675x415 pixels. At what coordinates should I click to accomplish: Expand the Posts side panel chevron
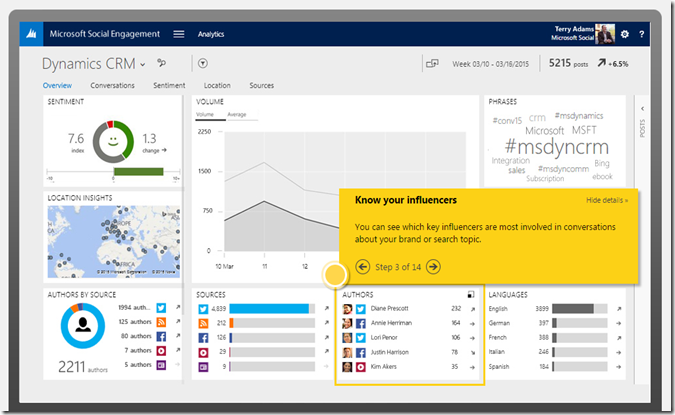tap(642, 108)
